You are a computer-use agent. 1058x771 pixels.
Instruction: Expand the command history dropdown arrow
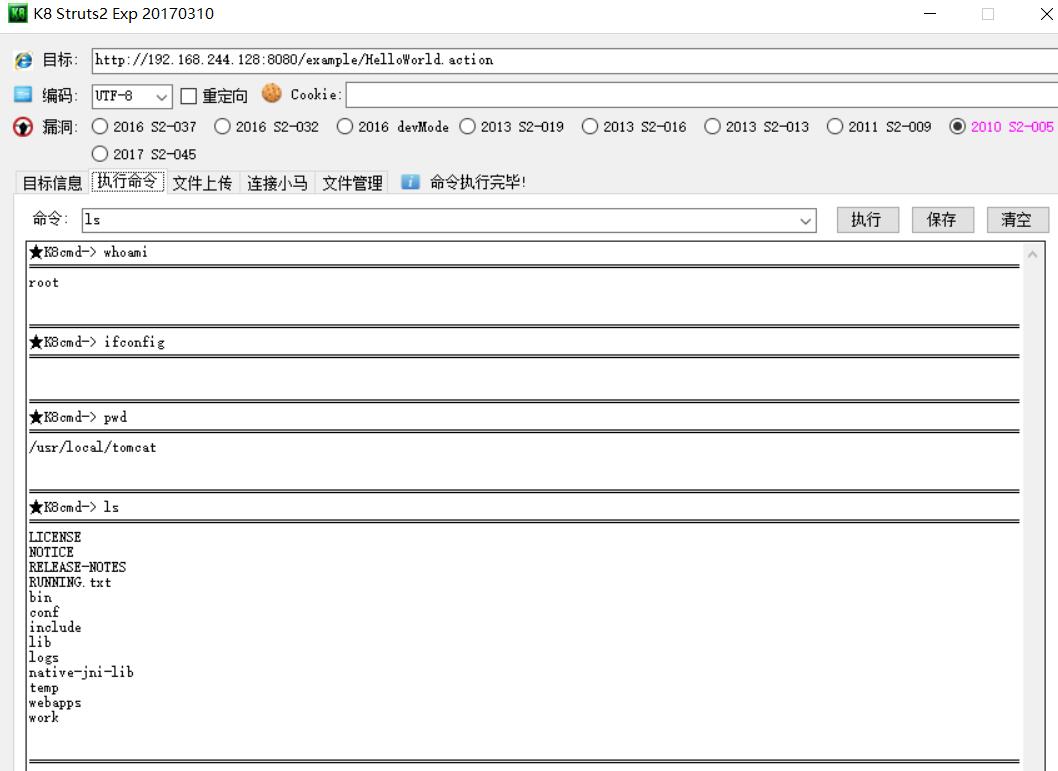[805, 221]
